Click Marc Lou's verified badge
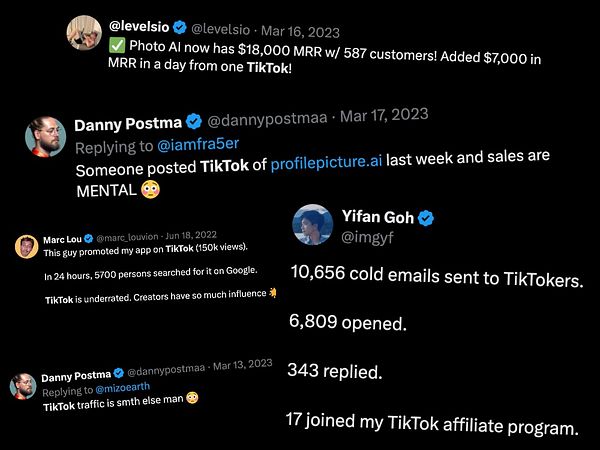This screenshot has width=600, height=450. click(88, 239)
